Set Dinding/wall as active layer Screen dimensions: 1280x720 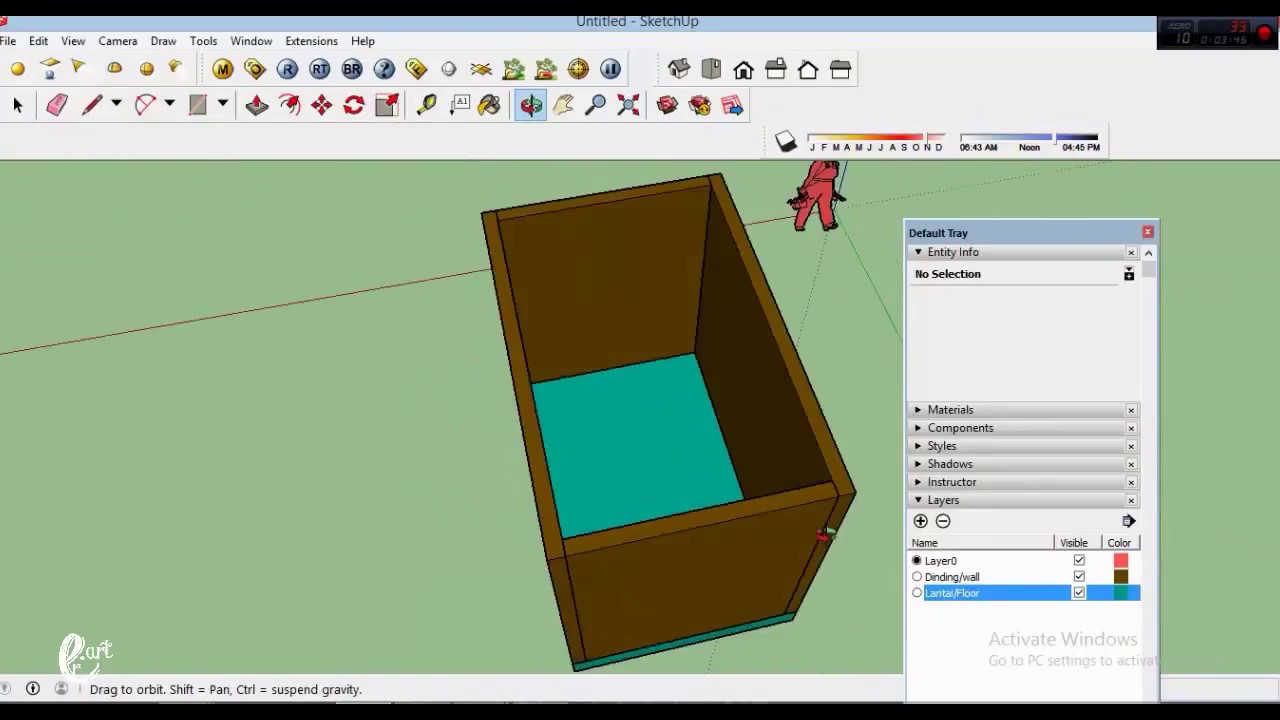coord(917,577)
